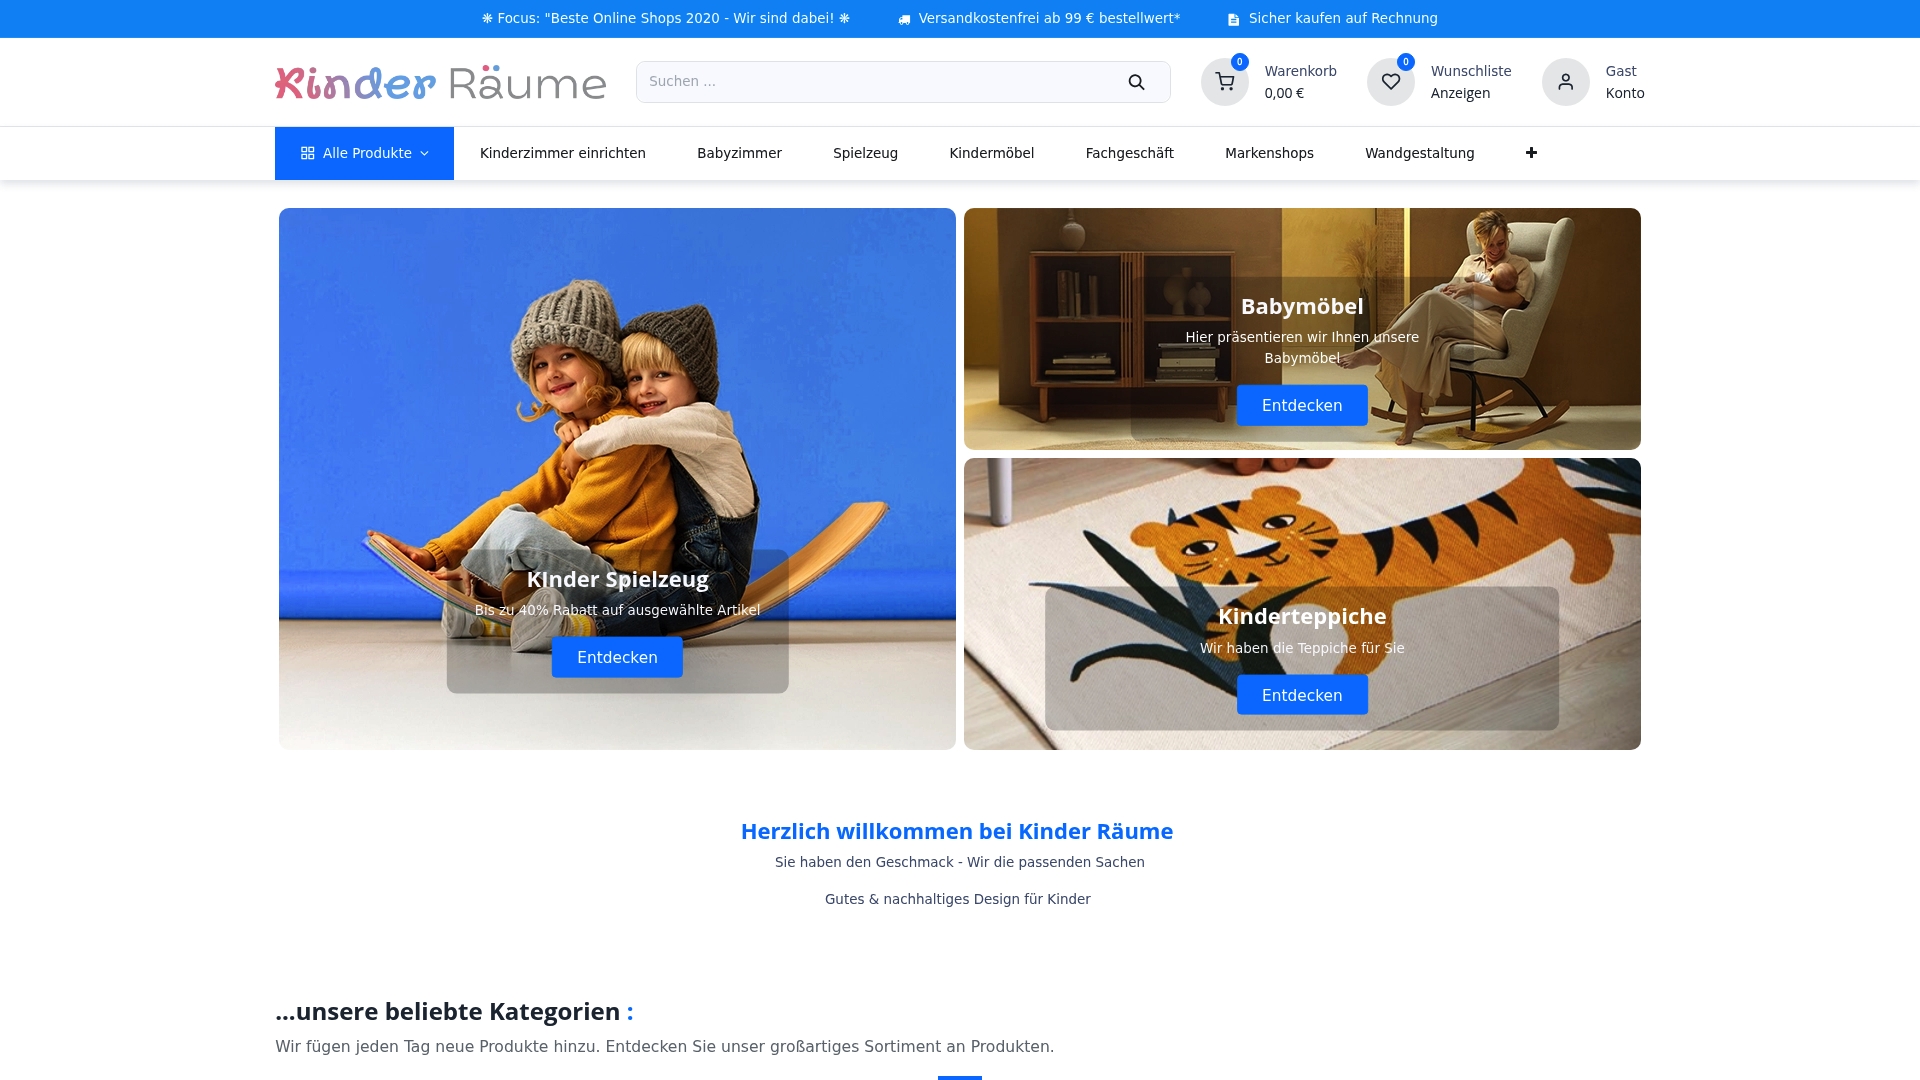Viewport: 1920px width, 1080px height.
Task: Click the truck icon for free shipping
Action: tap(904, 19)
